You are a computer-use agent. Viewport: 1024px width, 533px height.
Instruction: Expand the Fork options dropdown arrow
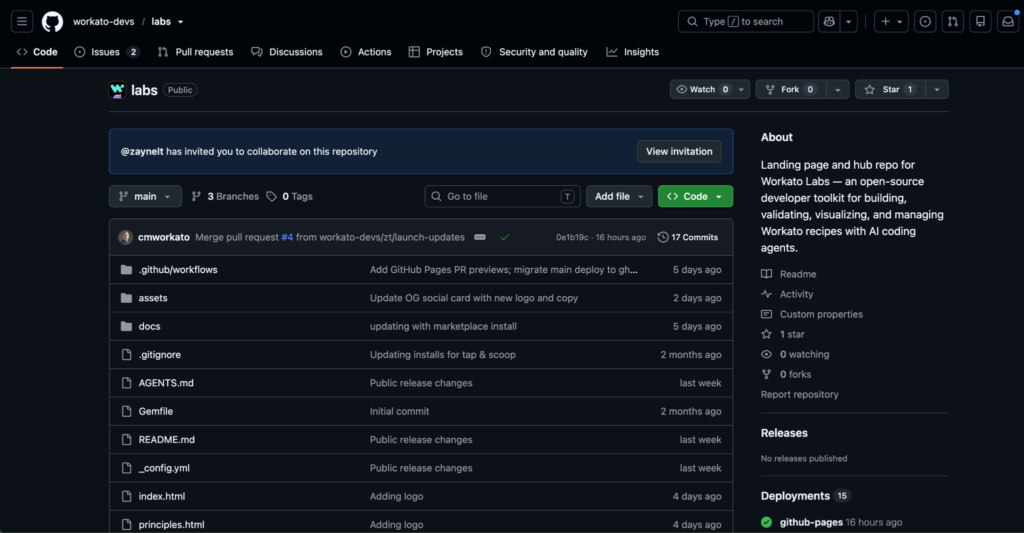(837, 89)
